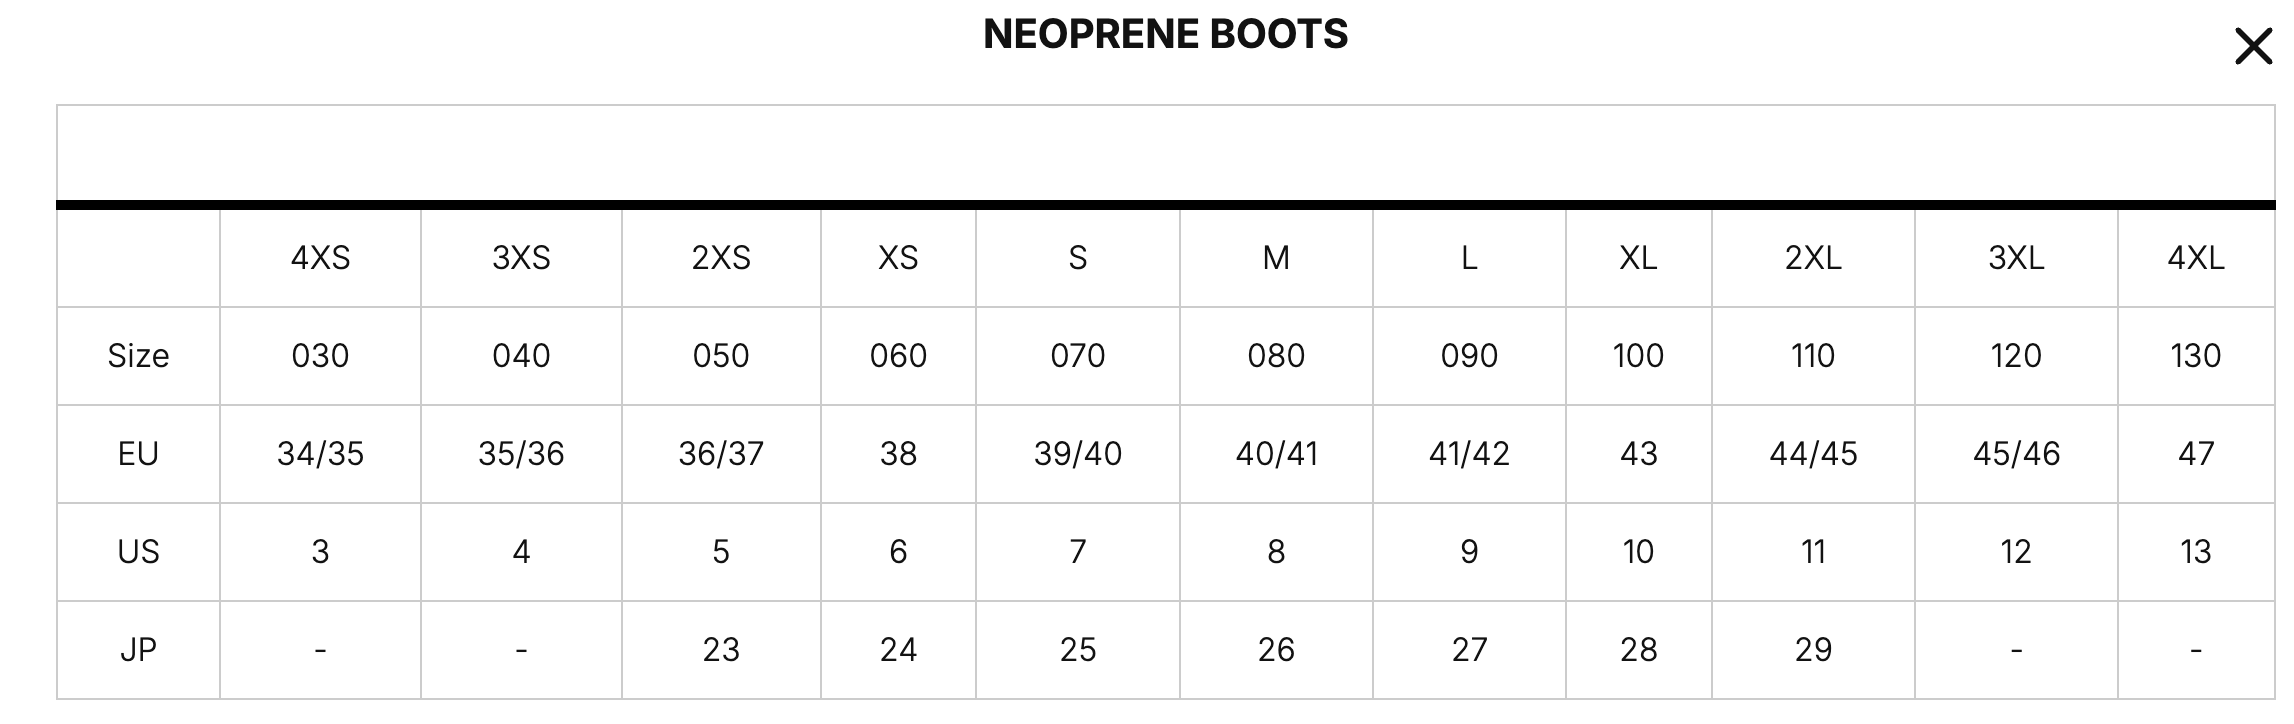
Task: Click the NEOPRENE BOOTS heading
Action: pyautogui.click(x=1166, y=34)
